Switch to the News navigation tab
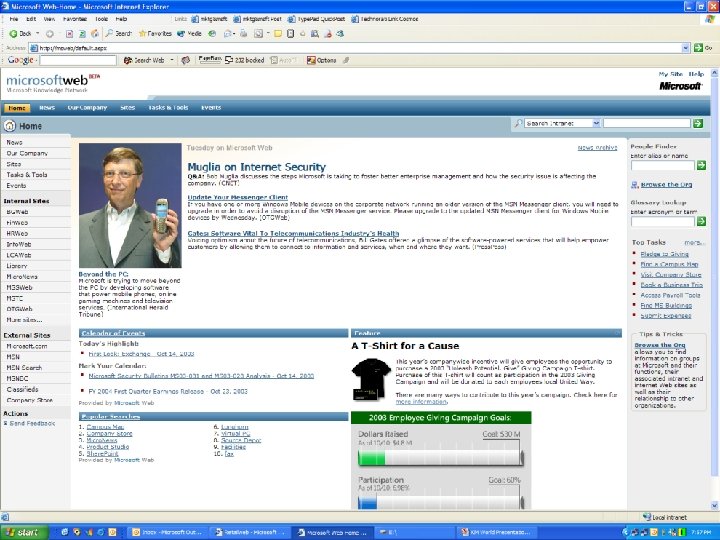720x540 pixels. tap(47, 108)
